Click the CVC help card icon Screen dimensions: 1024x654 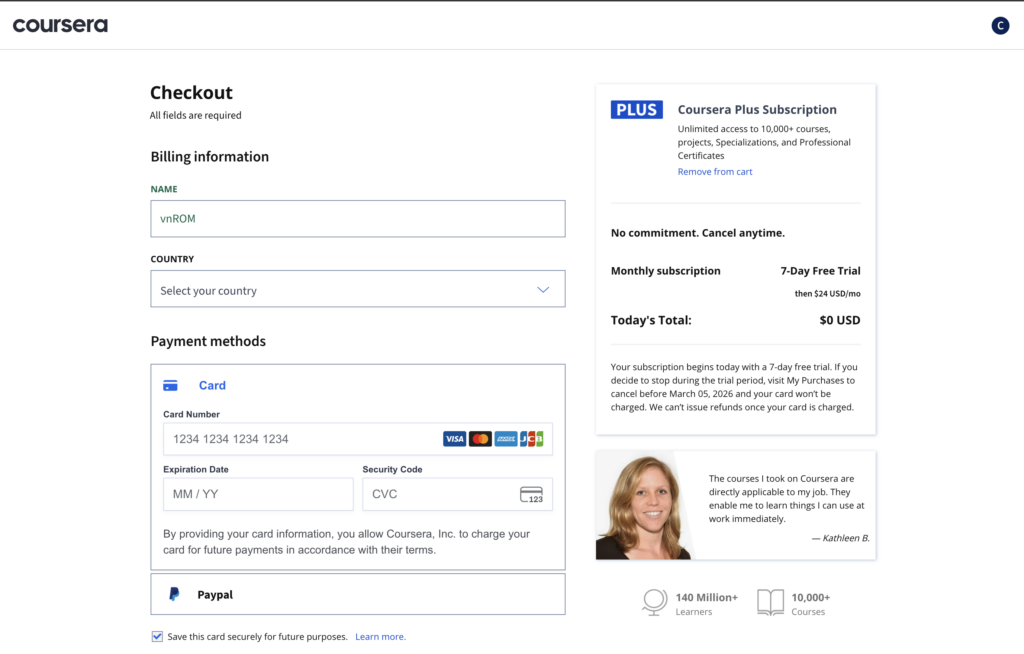(531, 495)
